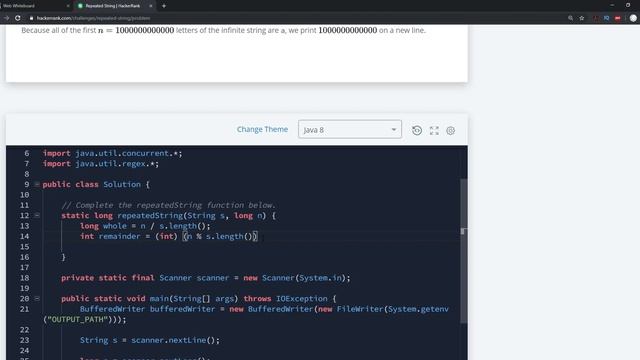
Task: Close the Web Whiteboard tab
Action: pyautogui.click(x=68, y=6)
